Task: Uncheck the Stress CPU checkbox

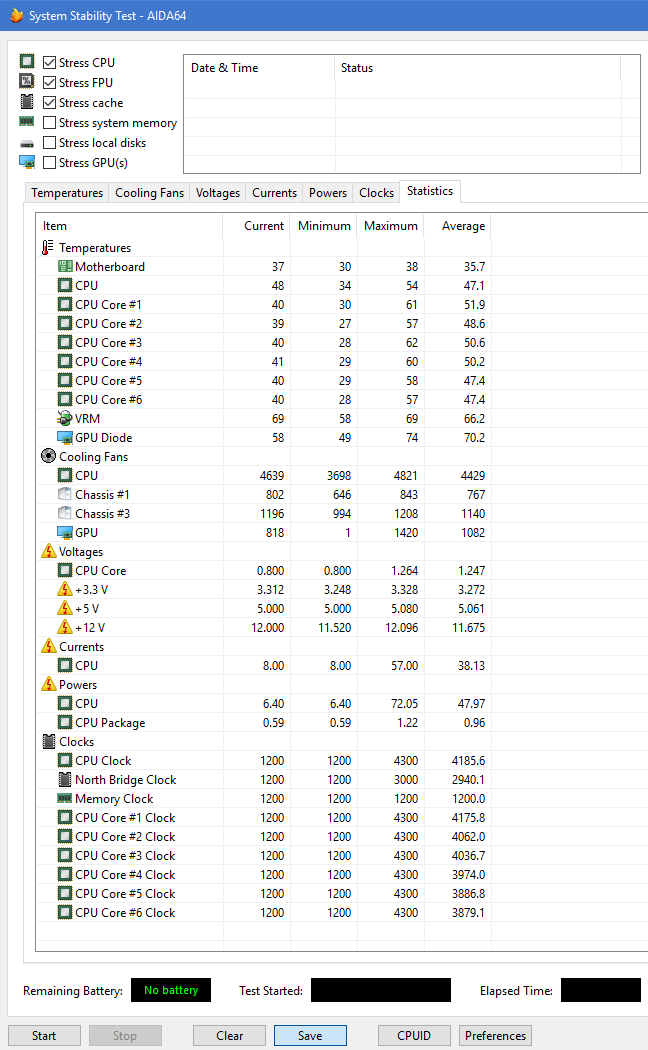Action: [x=49, y=62]
